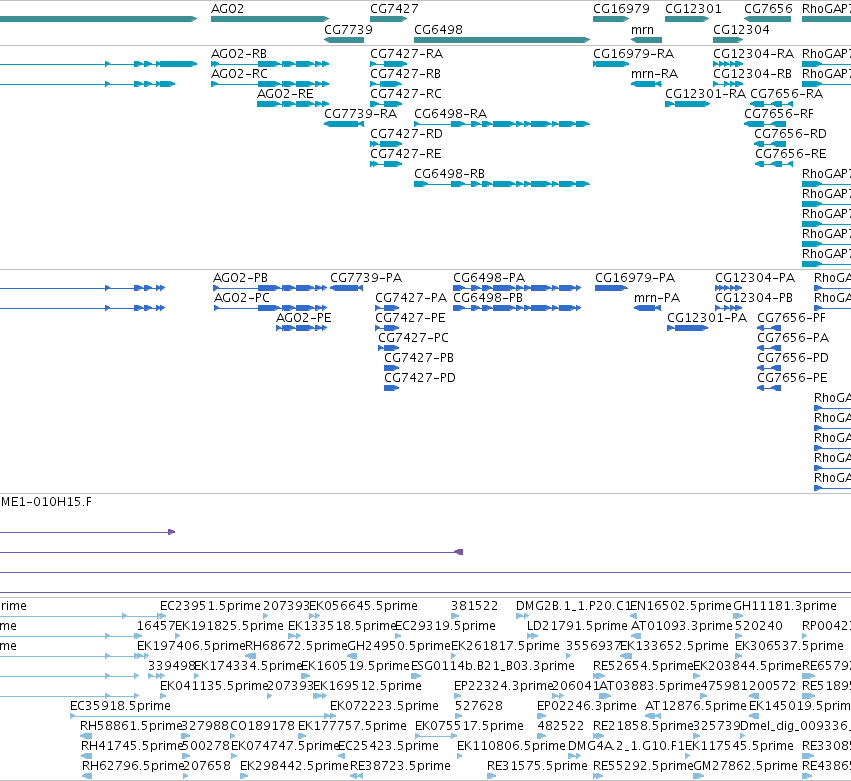Click EST RE31575.5prime

(x=537, y=766)
